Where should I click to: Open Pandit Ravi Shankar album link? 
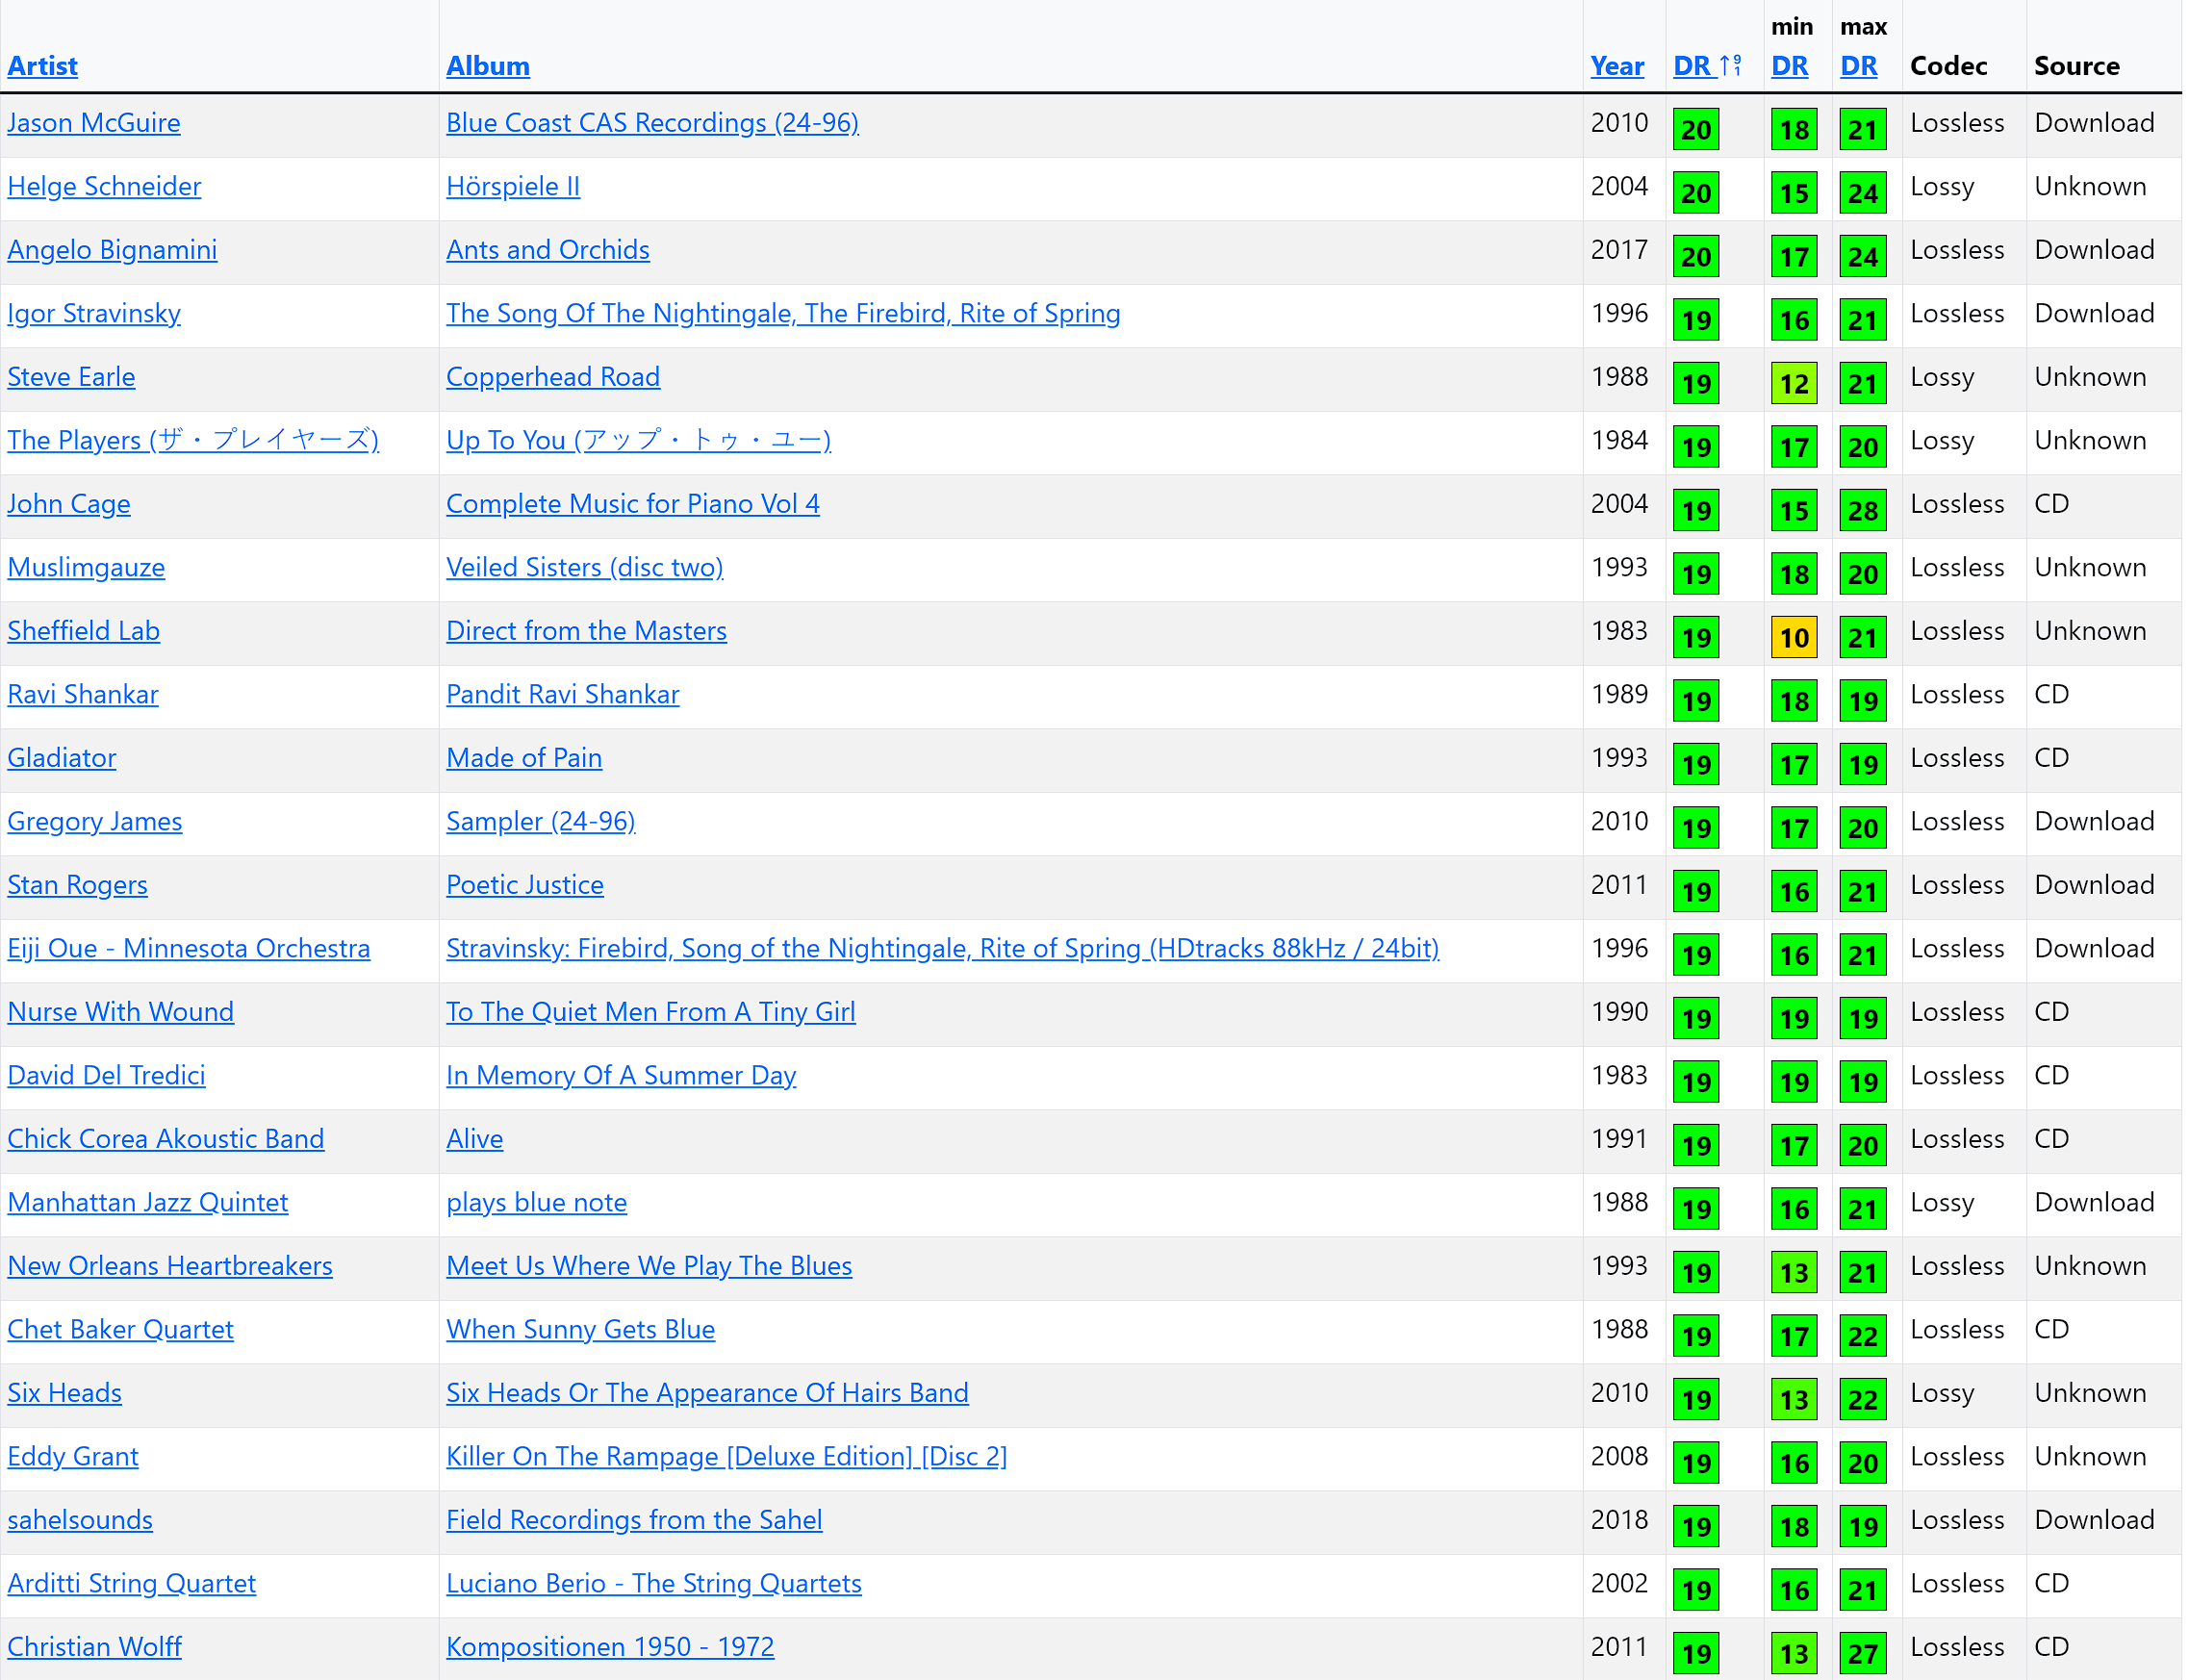pyautogui.click(x=563, y=694)
